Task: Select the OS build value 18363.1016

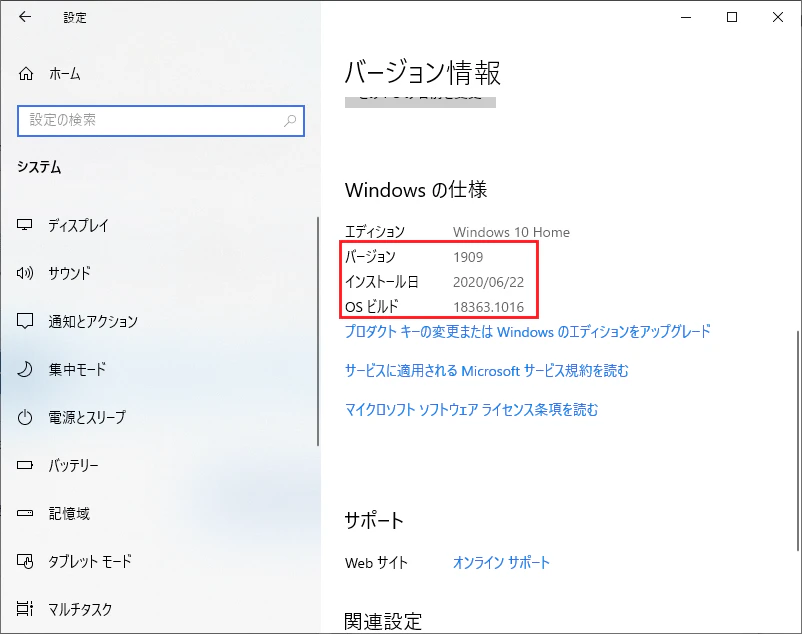Action: tap(488, 307)
